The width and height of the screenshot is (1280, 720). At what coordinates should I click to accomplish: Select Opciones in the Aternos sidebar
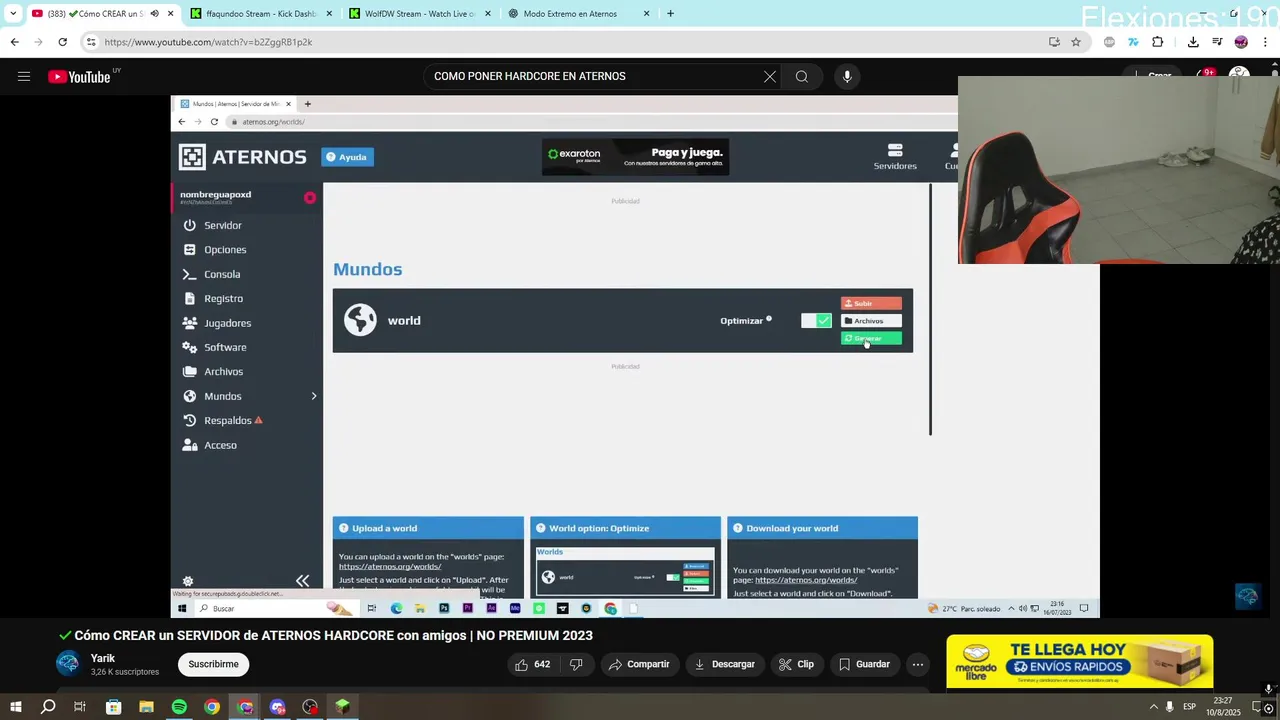[225, 250]
